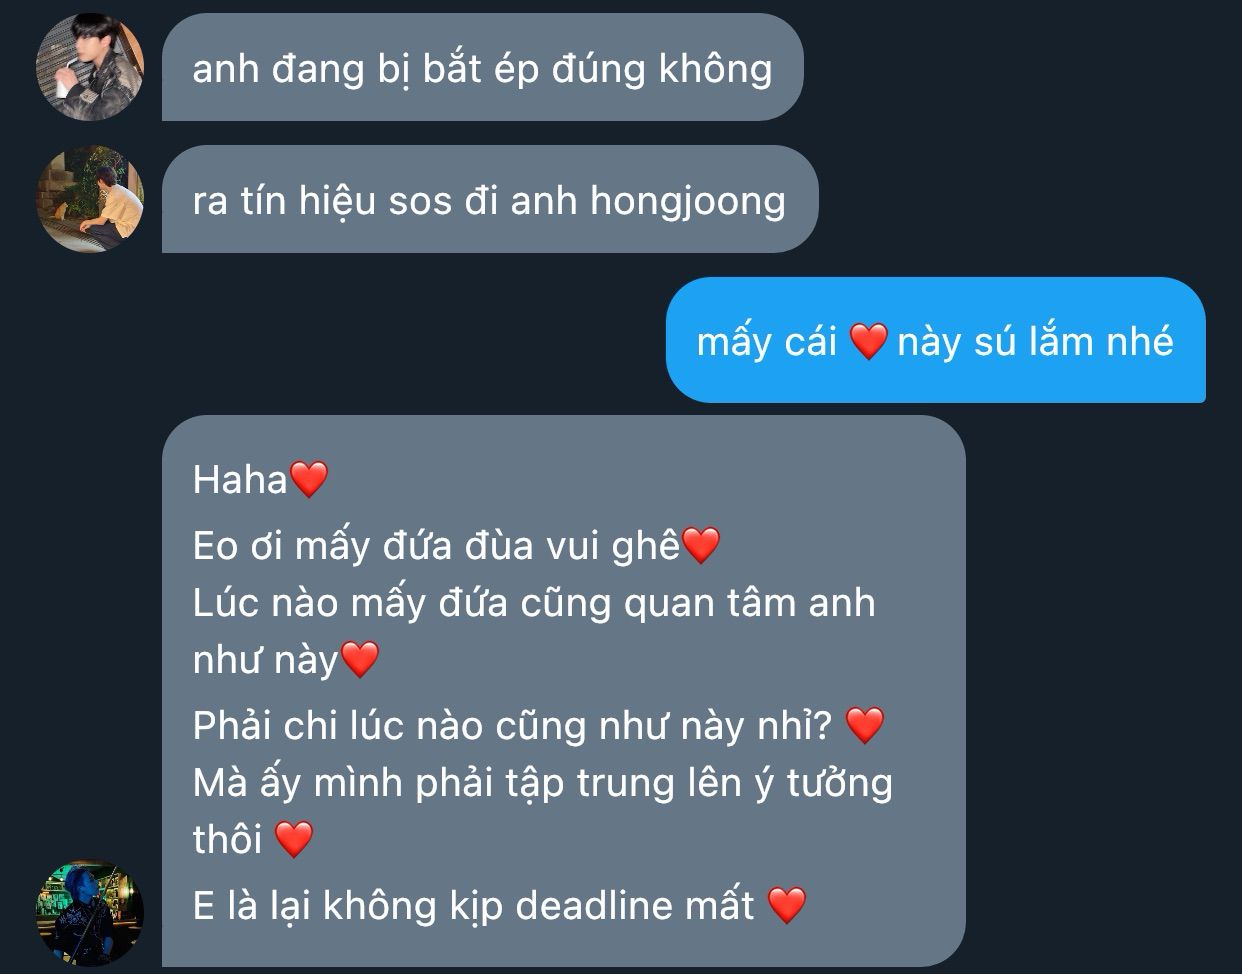Image resolution: width=1242 pixels, height=974 pixels.
Task: Open the blue-lit avatar beside the long message
Action: tap(90, 913)
